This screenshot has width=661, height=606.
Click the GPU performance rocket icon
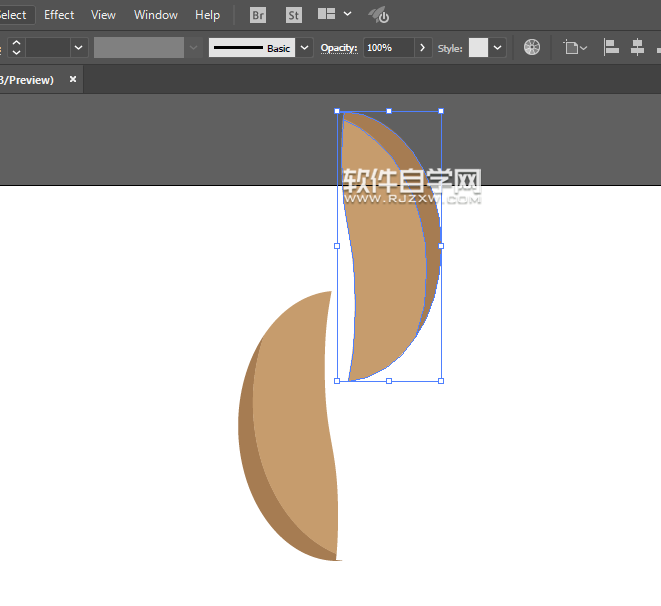tap(379, 15)
